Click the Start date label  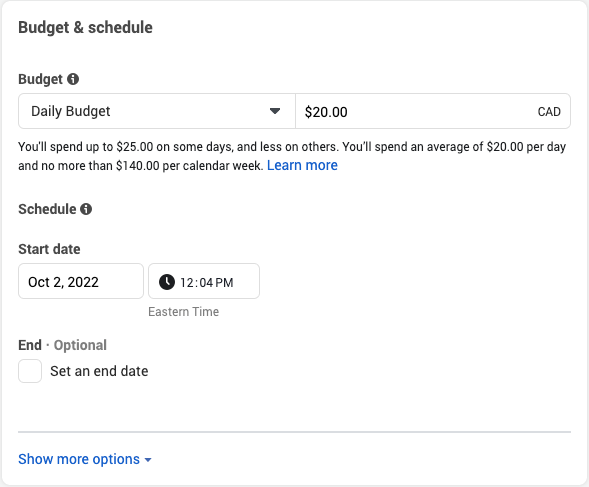49,249
